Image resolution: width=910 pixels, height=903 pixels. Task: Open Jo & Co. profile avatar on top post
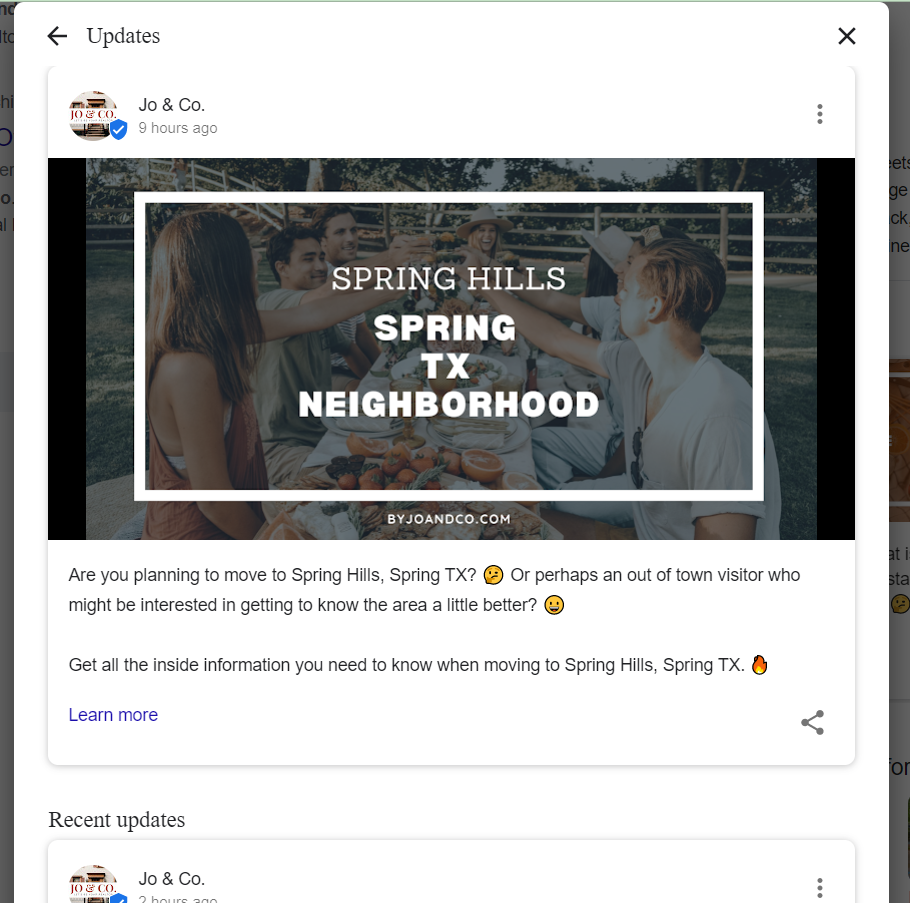(x=93, y=115)
